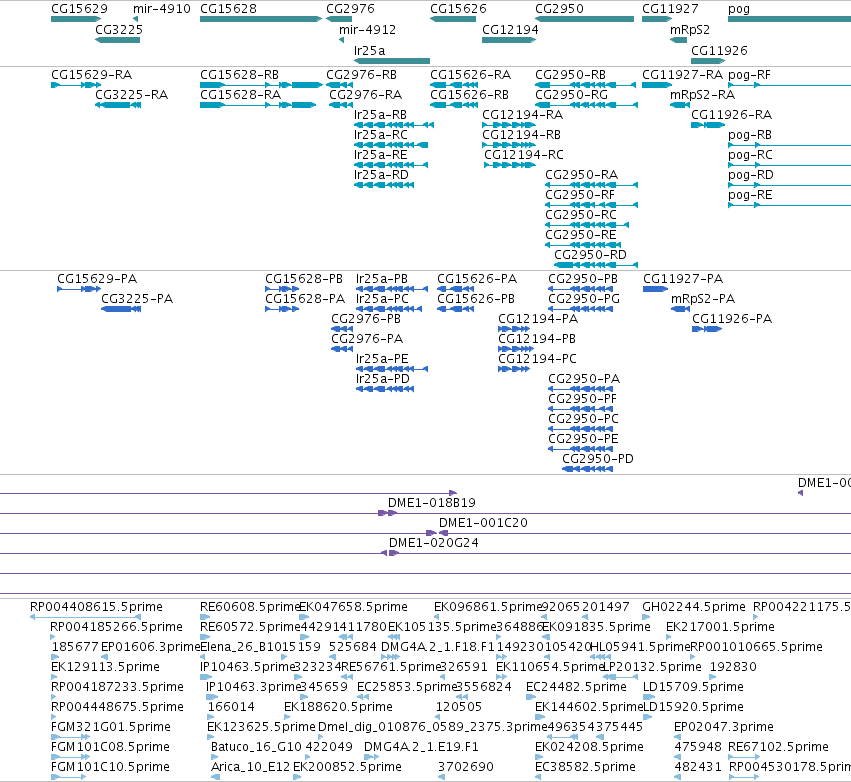Select transcript CG15626-RA
Screen dimensions: 851x782
454,85
